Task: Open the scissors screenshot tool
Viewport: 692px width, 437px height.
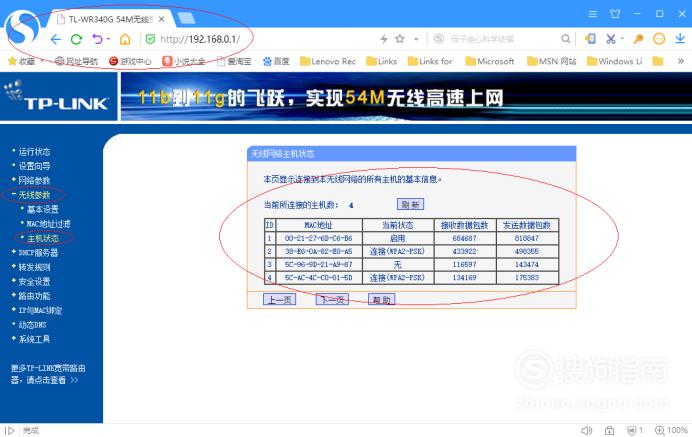Action: click(x=611, y=39)
